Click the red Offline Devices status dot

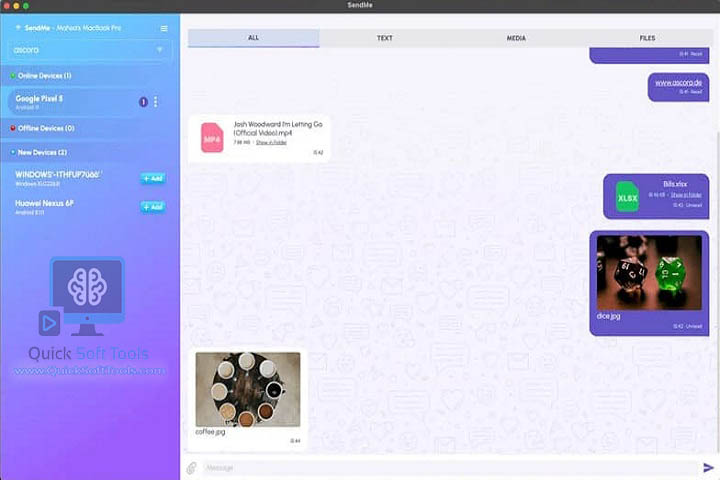[13, 128]
